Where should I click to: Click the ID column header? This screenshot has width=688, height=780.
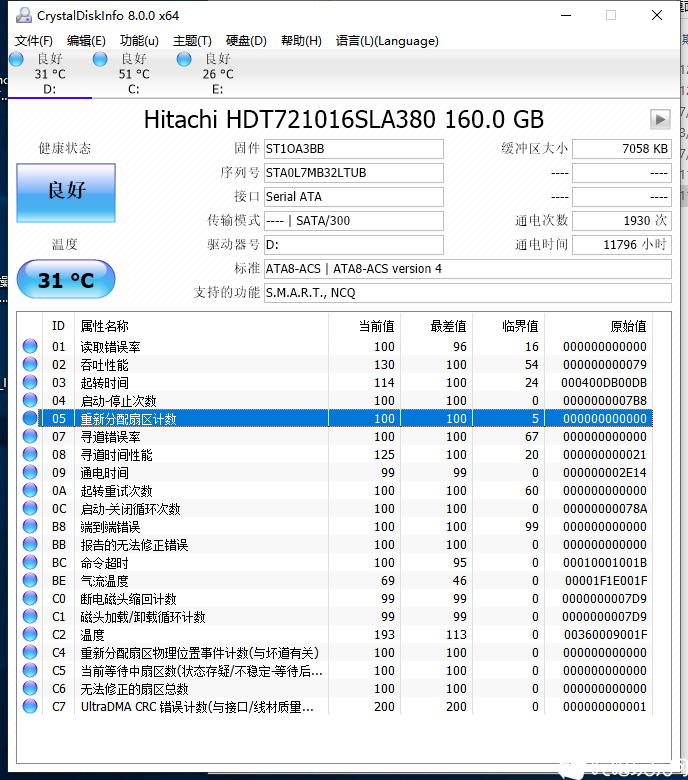pos(58,326)
